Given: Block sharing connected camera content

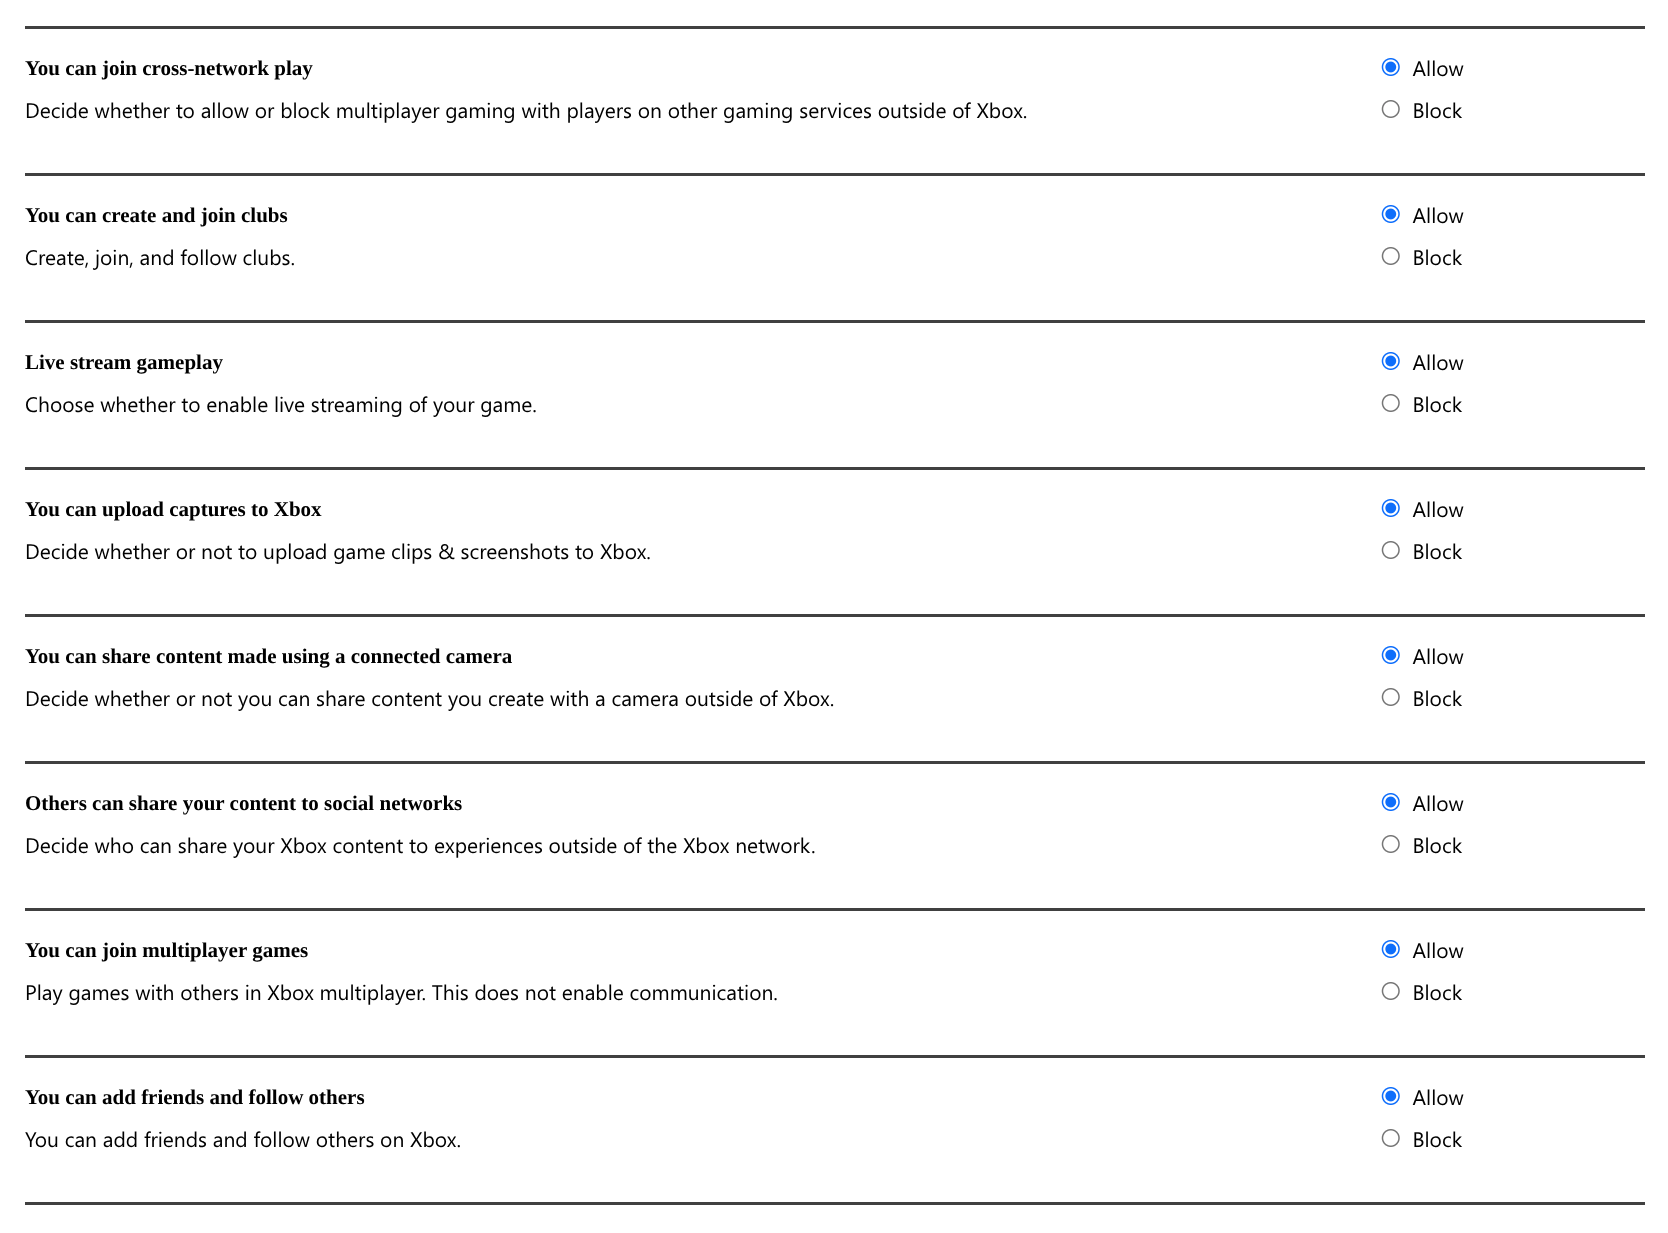Looking at the screenshot, I should click(x=1390, y=698).
